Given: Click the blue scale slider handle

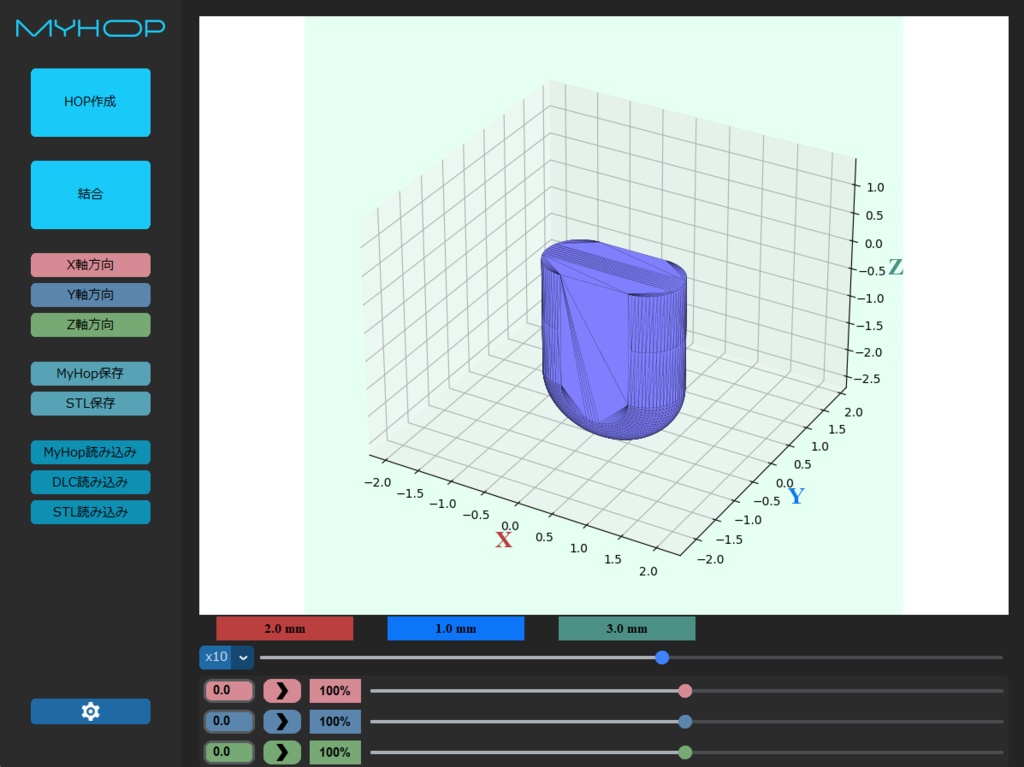Looking at the screenshot, I should [x=662, y=657].
